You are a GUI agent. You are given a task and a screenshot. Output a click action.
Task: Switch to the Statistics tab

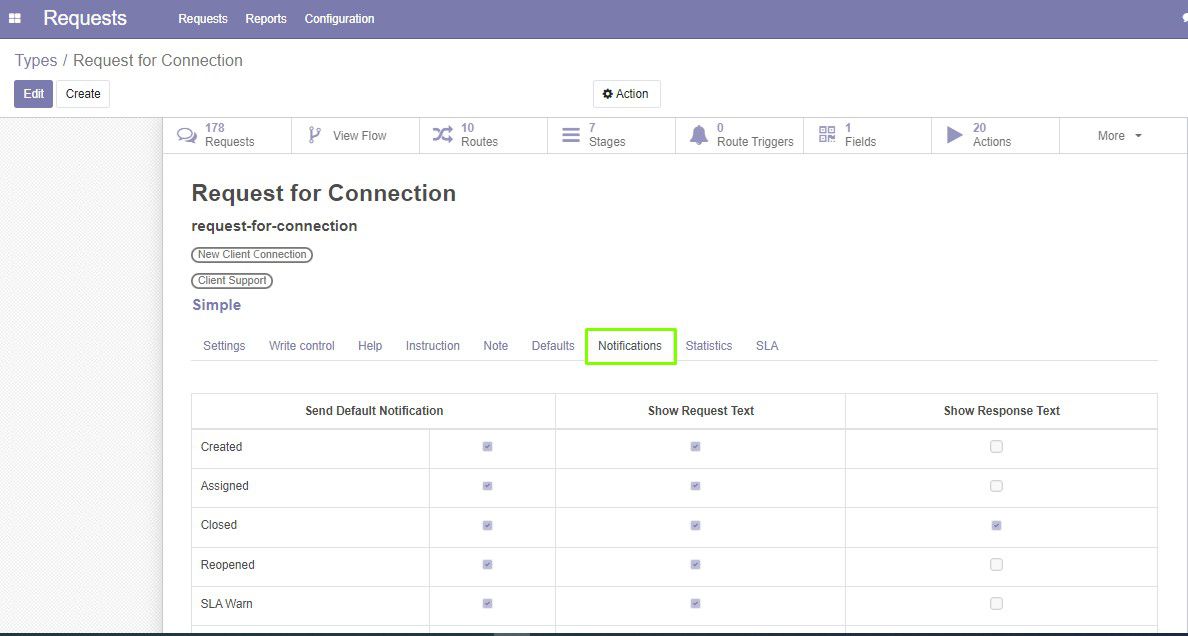pyautogui.click(x=709, y=346)
